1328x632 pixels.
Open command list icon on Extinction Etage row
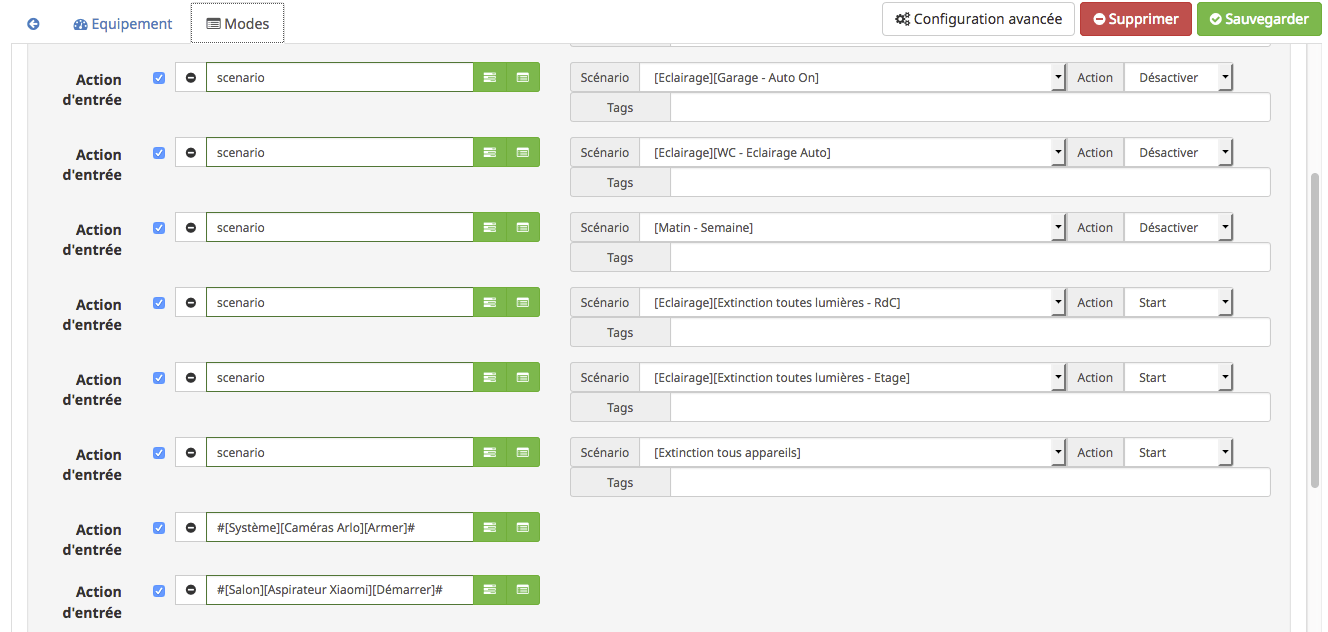coord(523,377)
